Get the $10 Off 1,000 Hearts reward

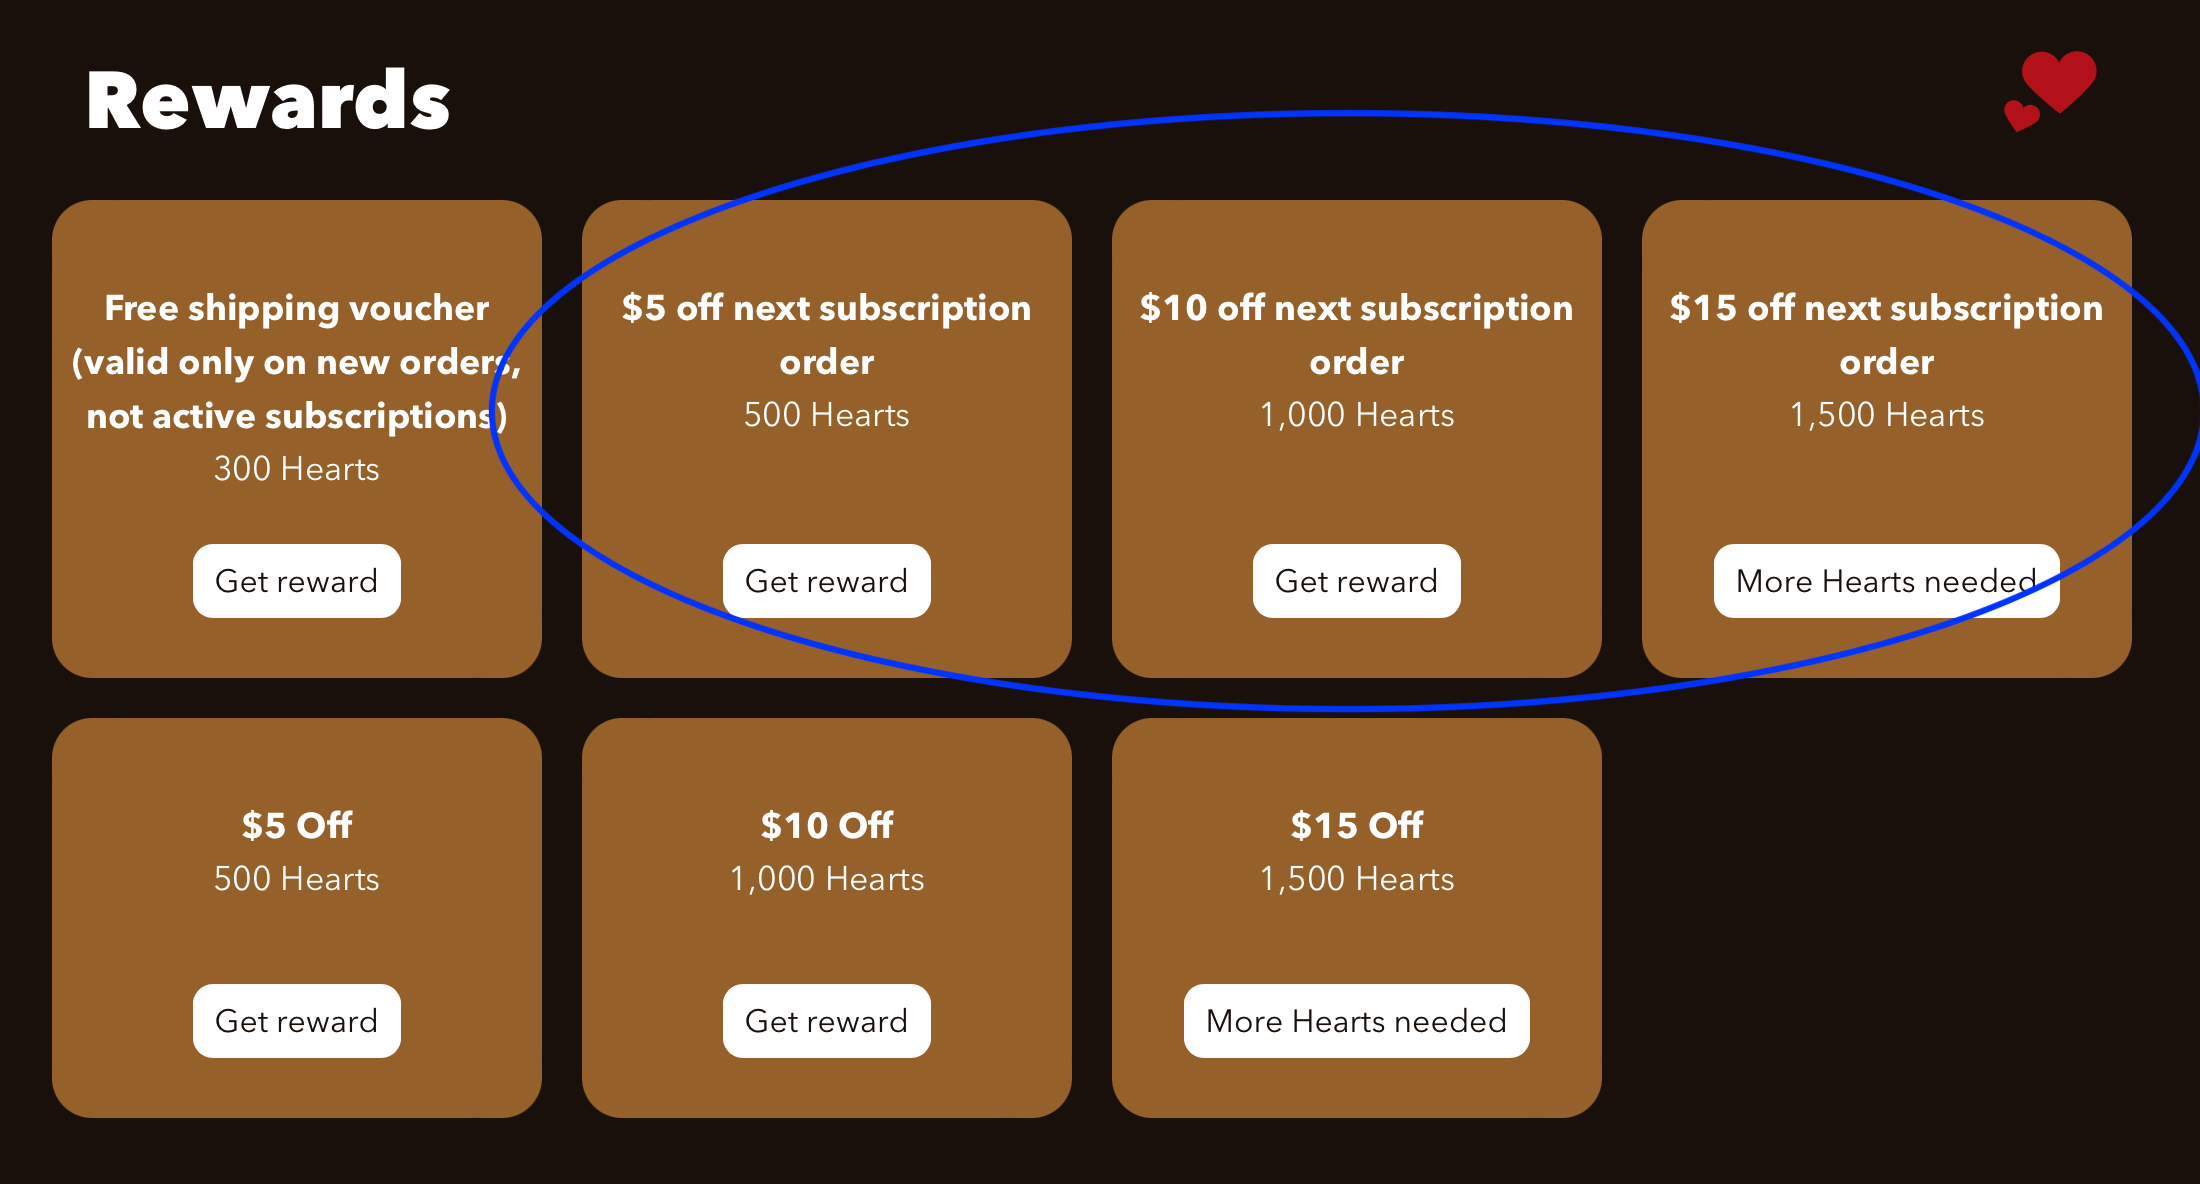point(827,1021)
